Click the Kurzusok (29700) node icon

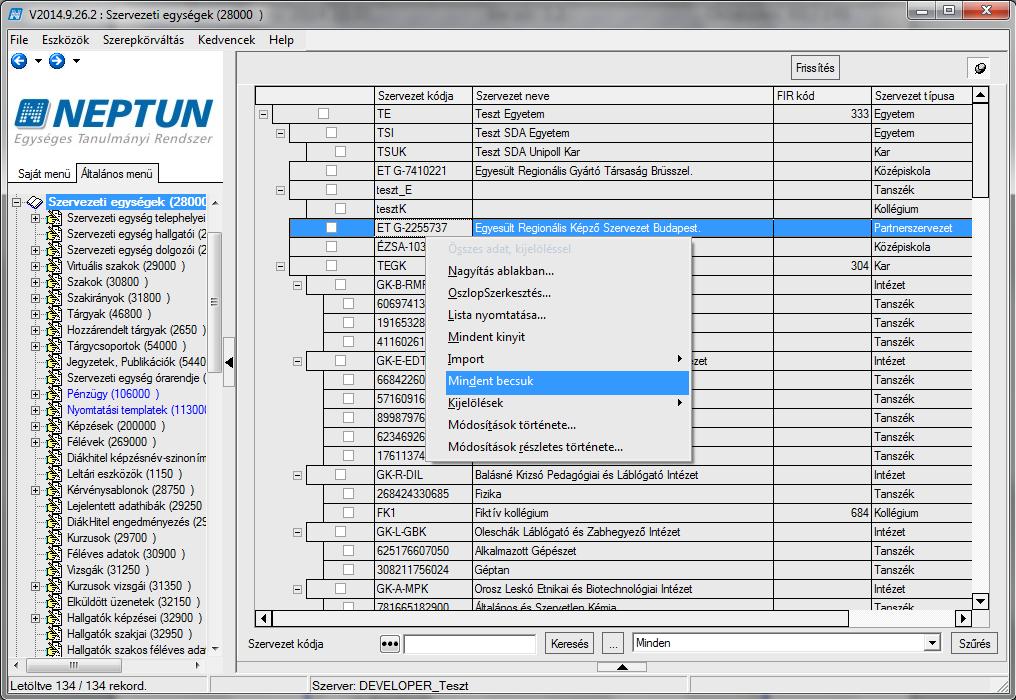pos(54,538)
